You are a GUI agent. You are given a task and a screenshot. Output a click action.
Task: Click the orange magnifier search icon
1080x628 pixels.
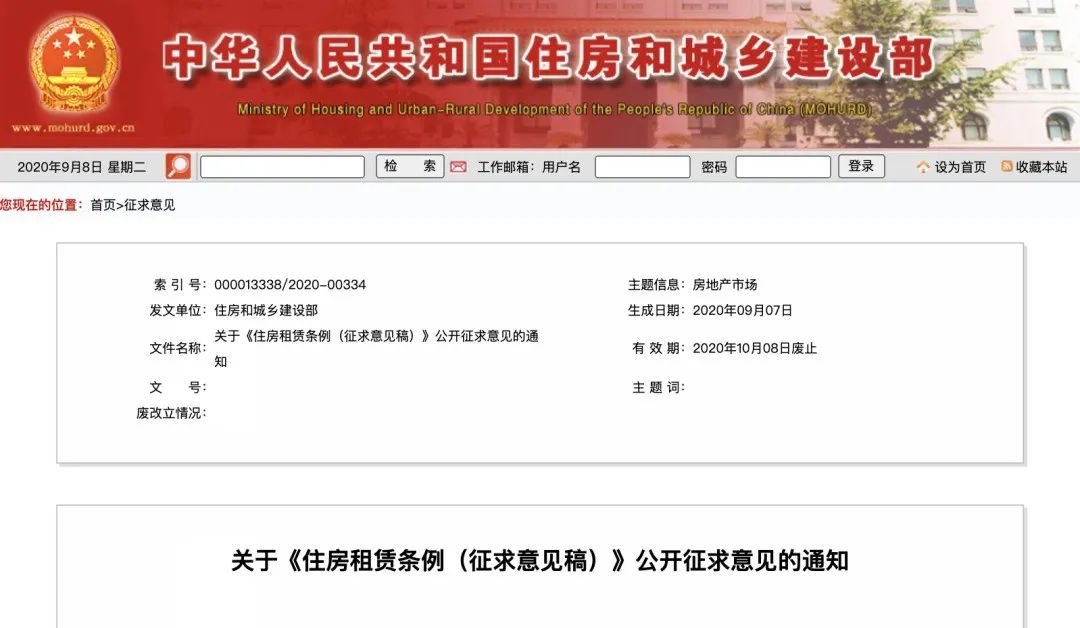click(x=178, y=167)
